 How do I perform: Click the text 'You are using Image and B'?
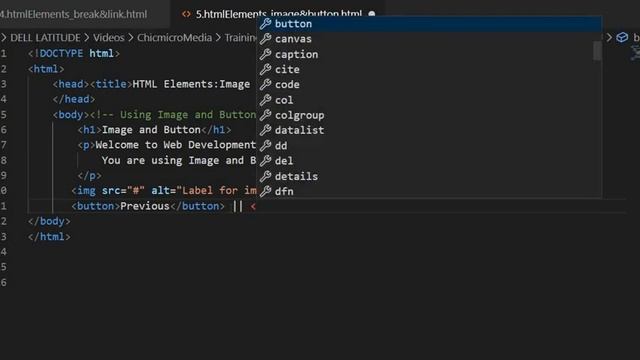pos(179,160)
